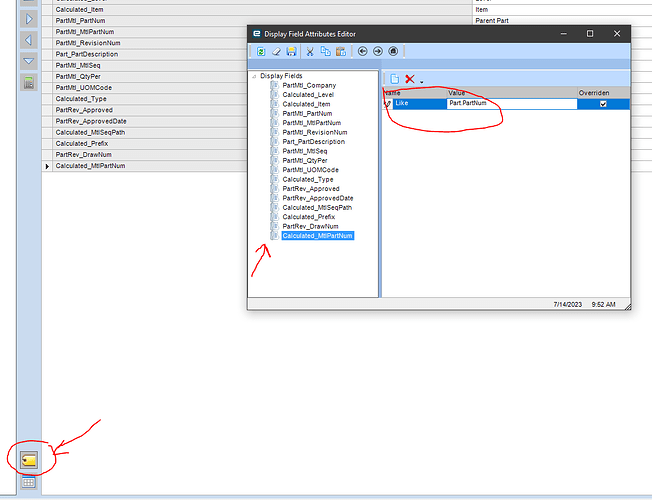Click the Parent Part label cell
This screenshot has width=652, height=500.
[x=562, y=21]
